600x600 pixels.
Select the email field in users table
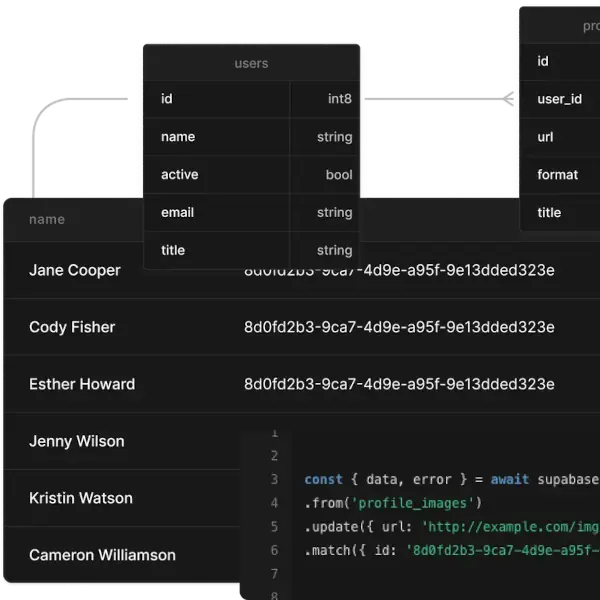click(177, 213)
